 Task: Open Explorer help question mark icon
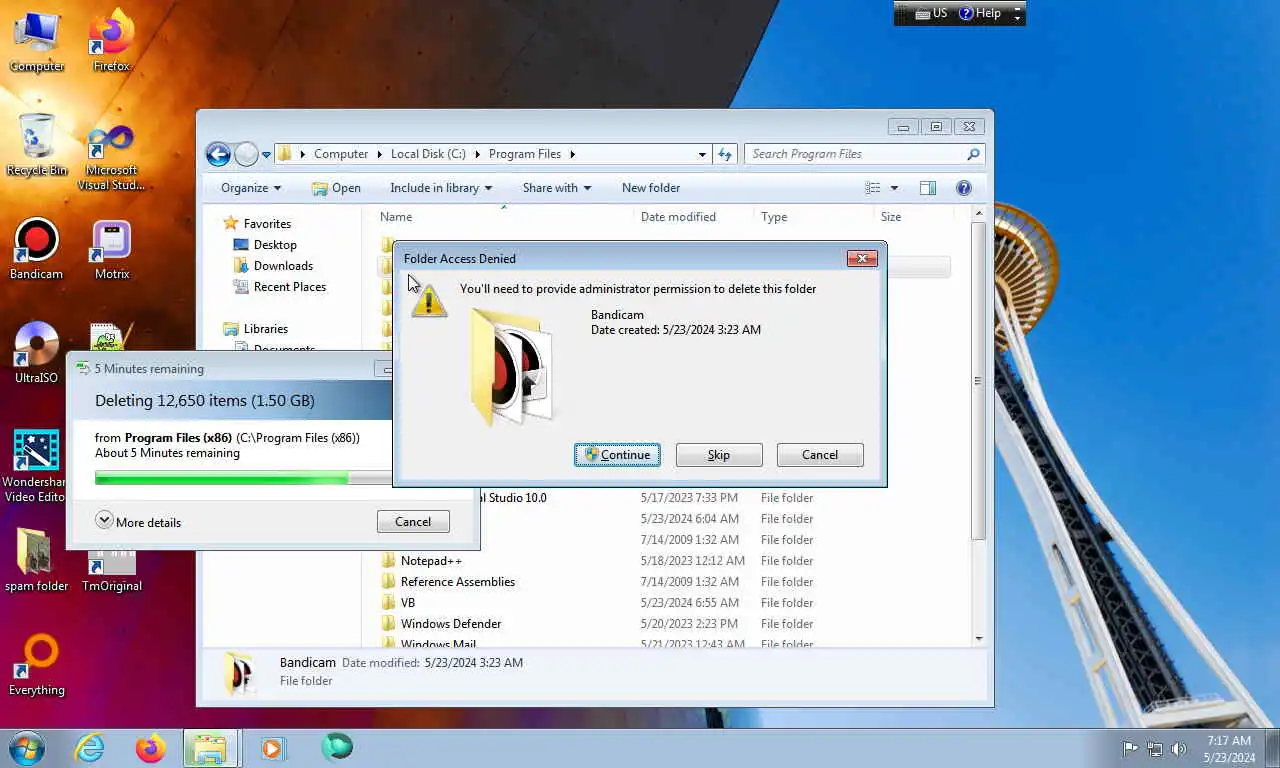[x=964, y=188]
